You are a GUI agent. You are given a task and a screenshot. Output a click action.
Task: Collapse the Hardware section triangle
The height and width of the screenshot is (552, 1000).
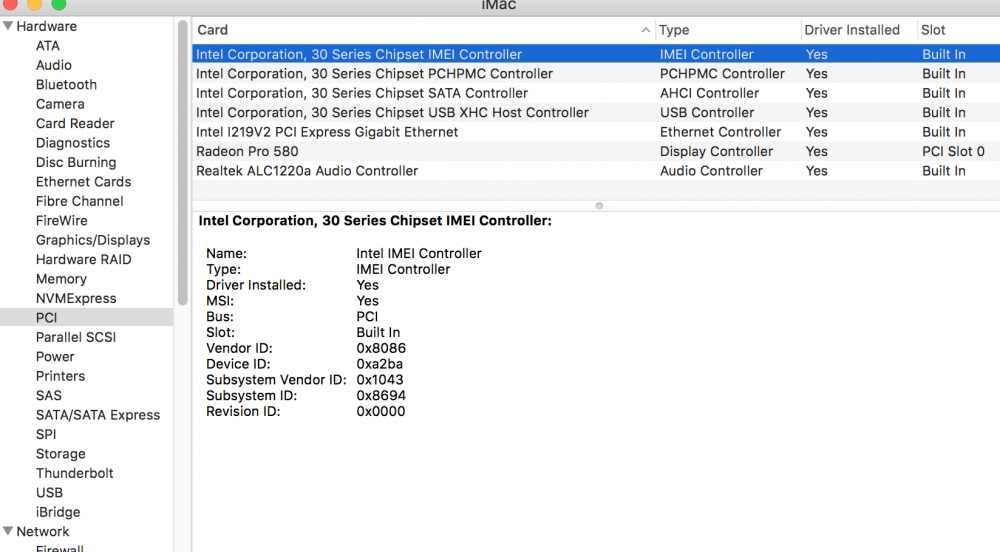(x=8, y=26)
